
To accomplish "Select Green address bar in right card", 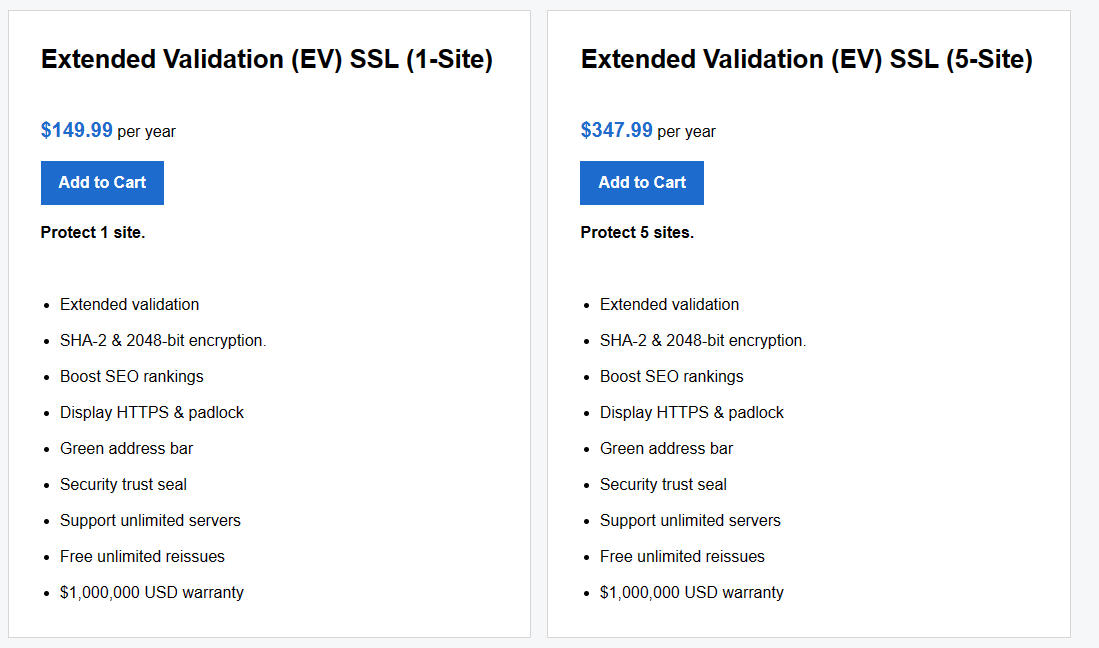I will tap(666, 448).
